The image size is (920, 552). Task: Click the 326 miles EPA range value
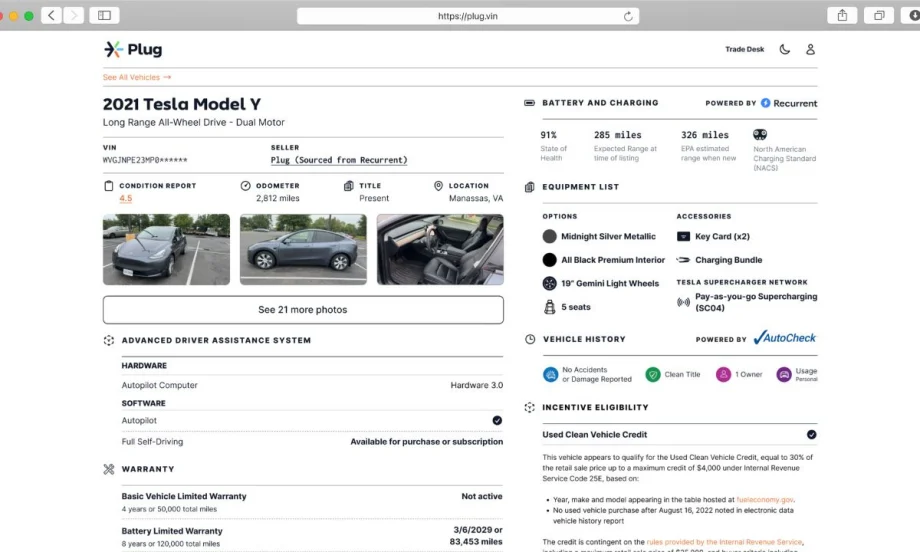(x=705, y=135)
